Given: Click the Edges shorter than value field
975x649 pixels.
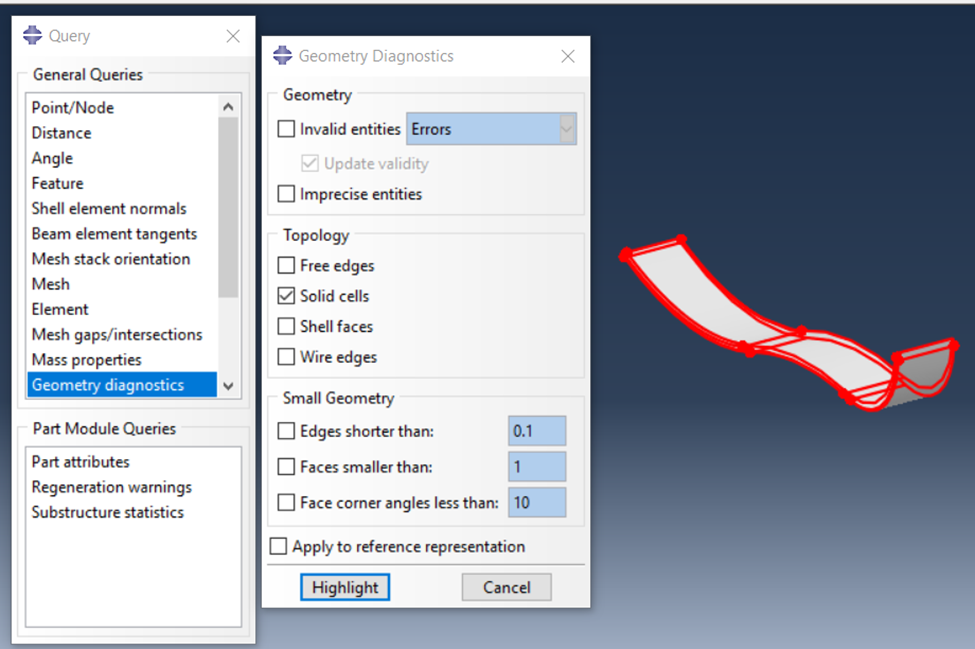Looking at the screenshot, I should point(537,431).
